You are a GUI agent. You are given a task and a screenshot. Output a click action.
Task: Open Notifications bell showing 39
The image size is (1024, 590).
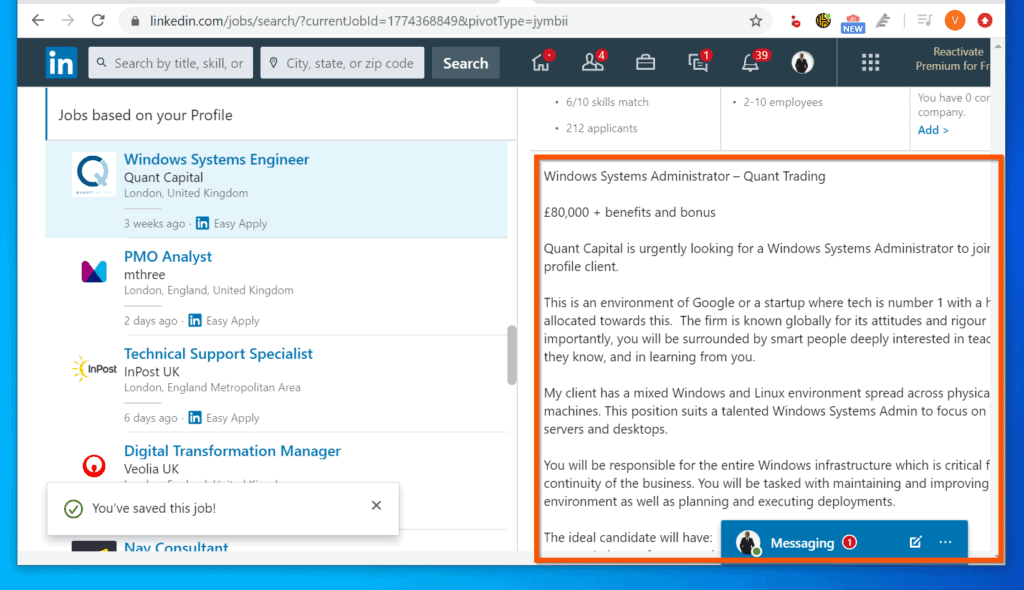pyautogui.click(x=752, y=62)
